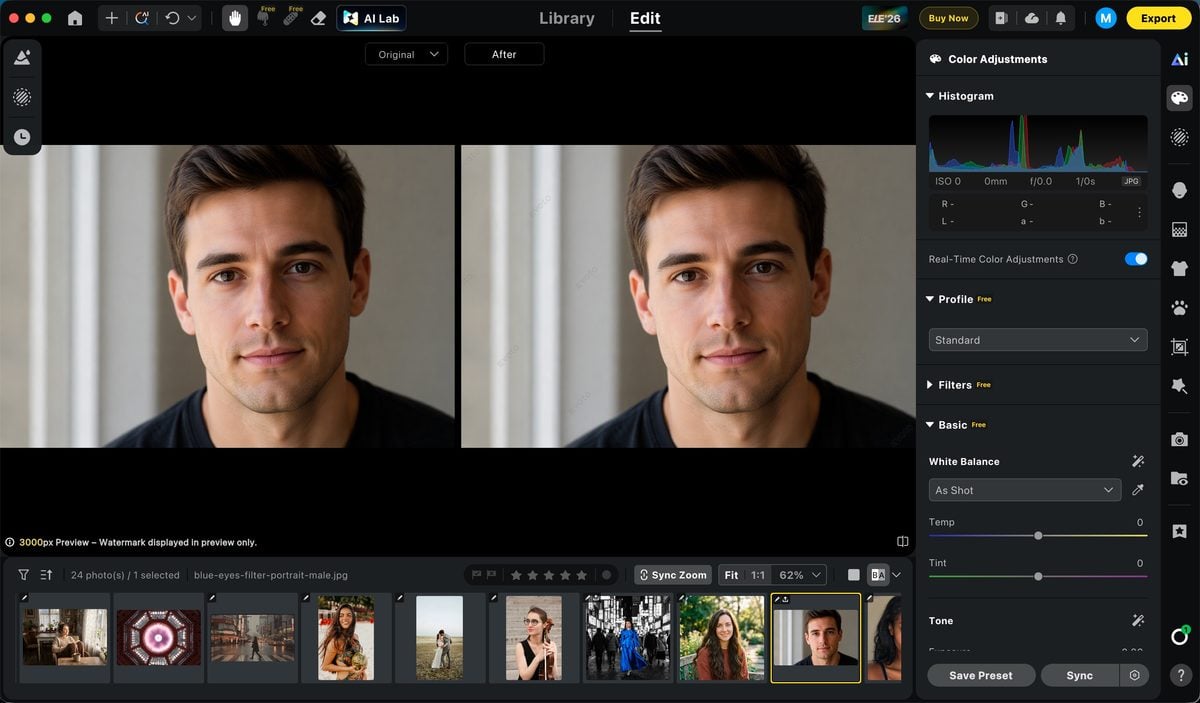1200x703 pixels.
Task: Open the AI tools panel icon
Action: click(x=1179, y=59)
